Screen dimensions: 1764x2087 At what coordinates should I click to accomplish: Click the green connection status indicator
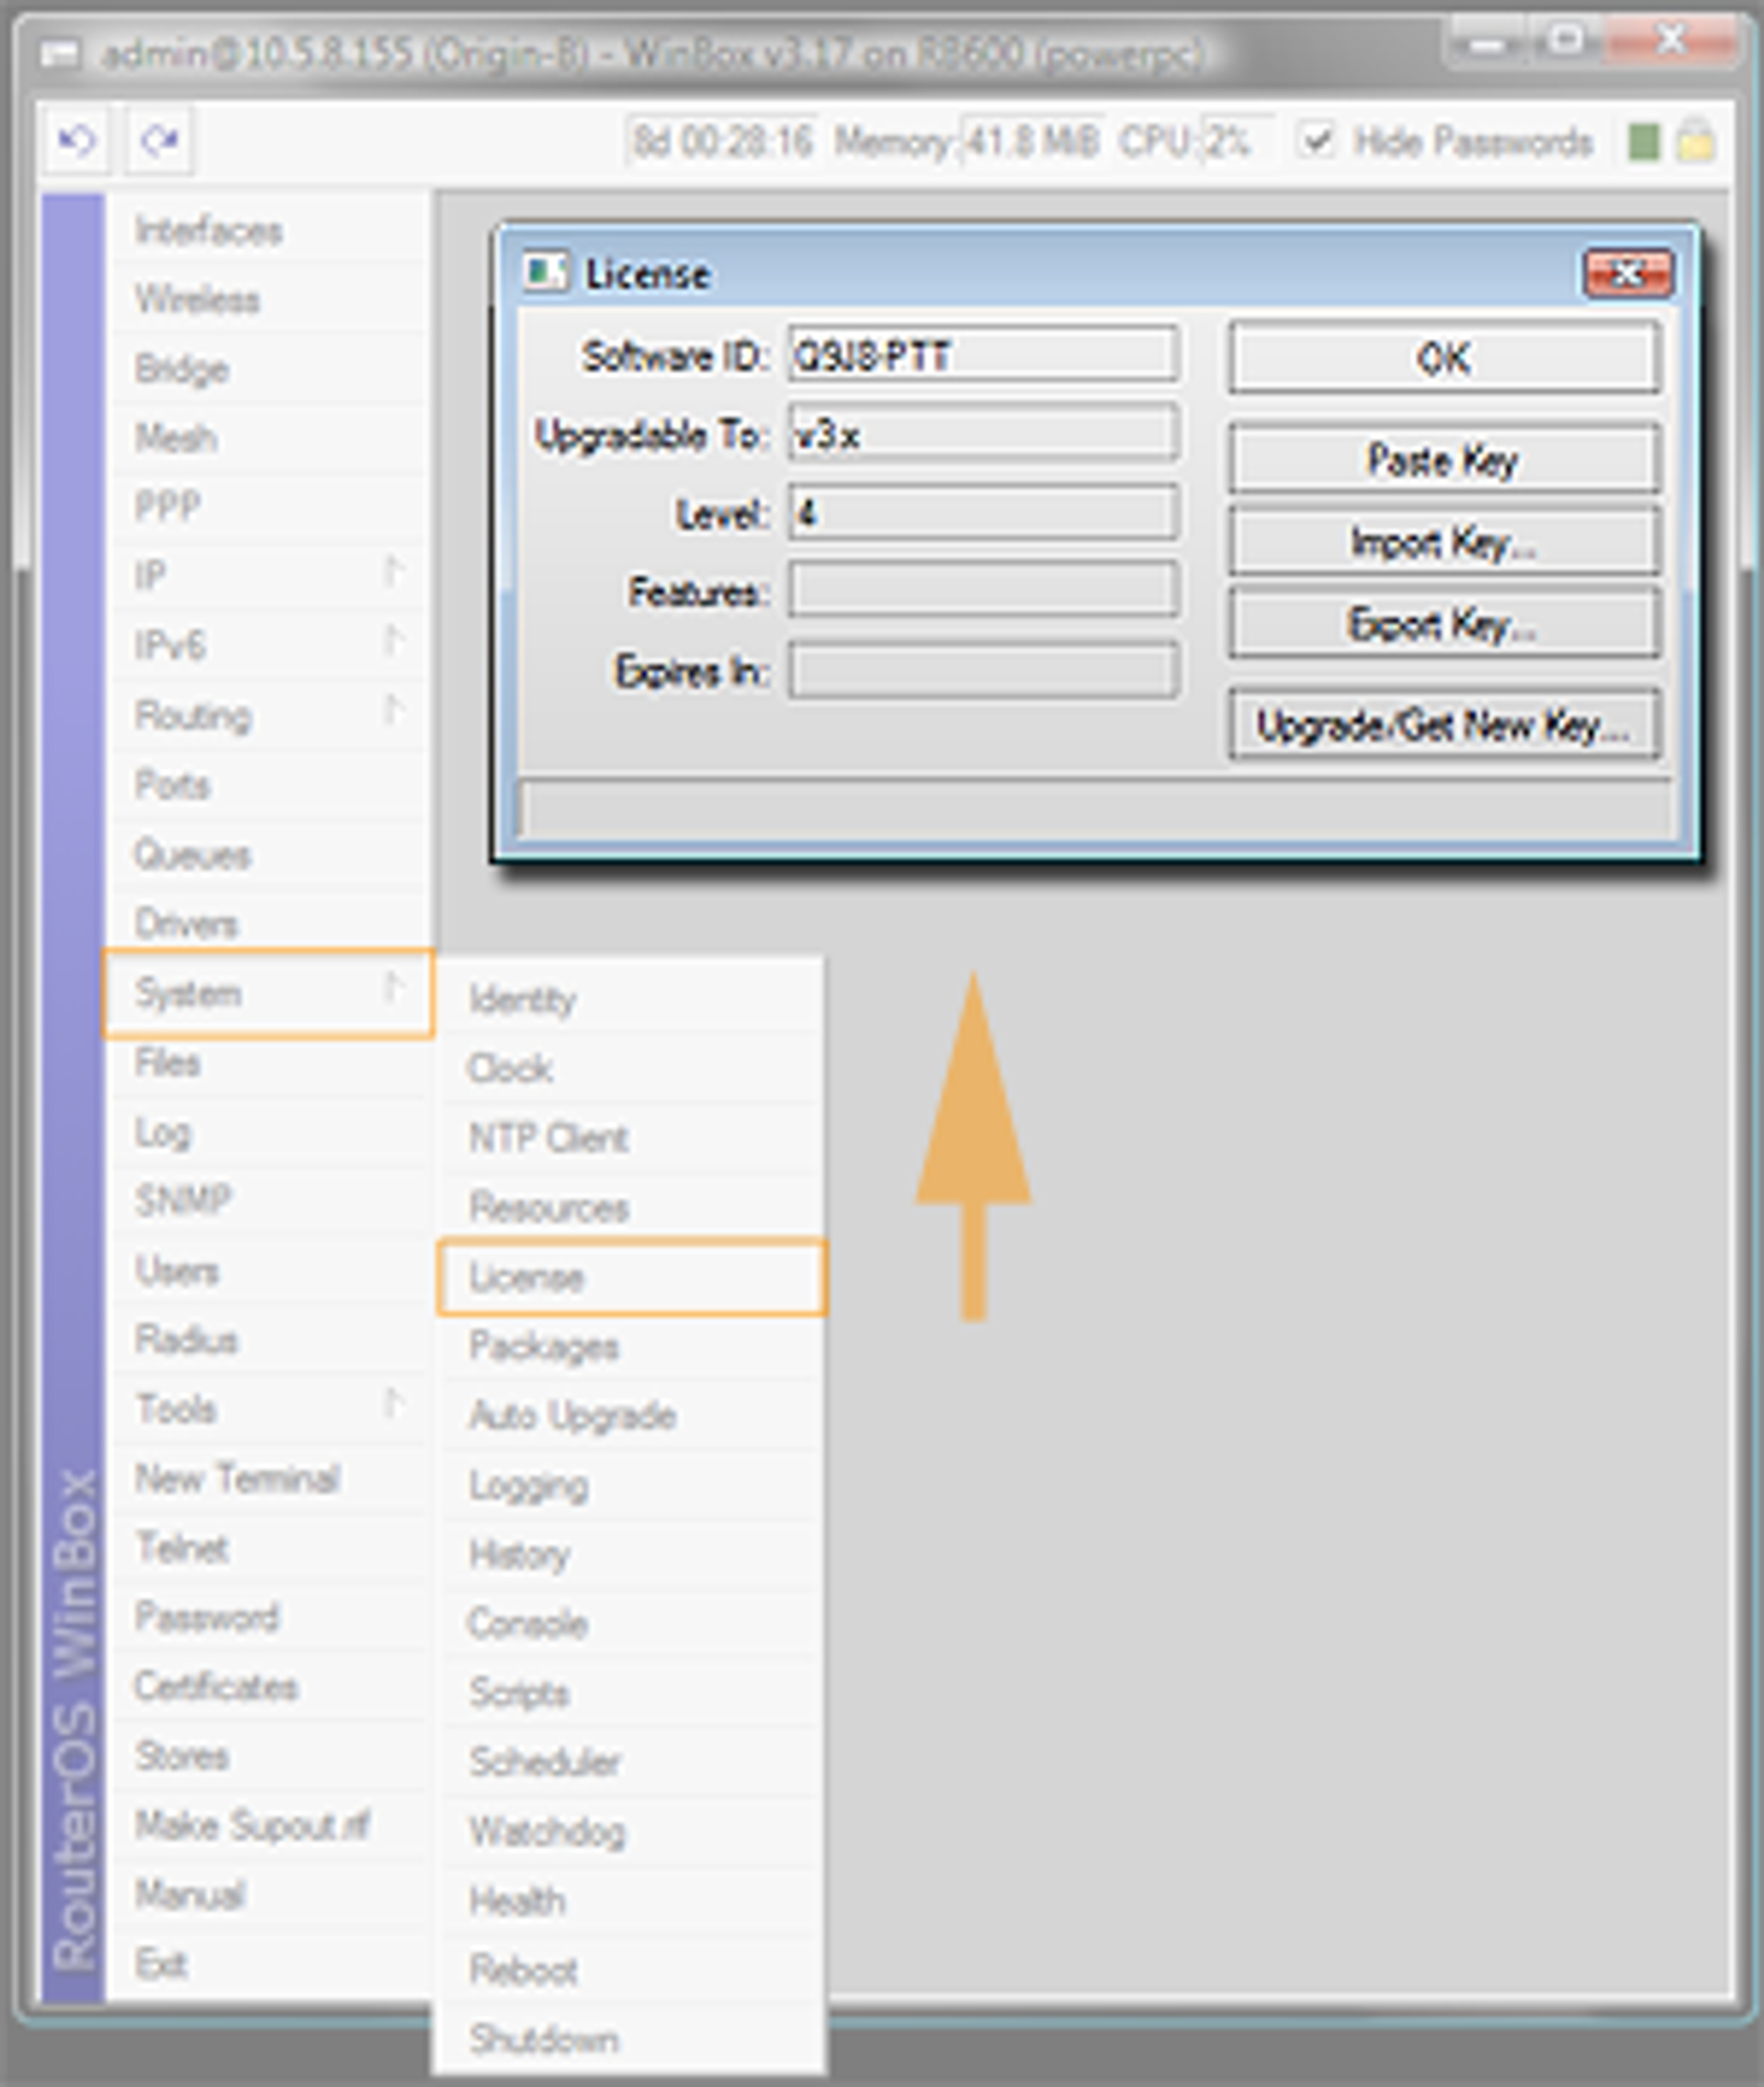click(x=1643, y=142)
